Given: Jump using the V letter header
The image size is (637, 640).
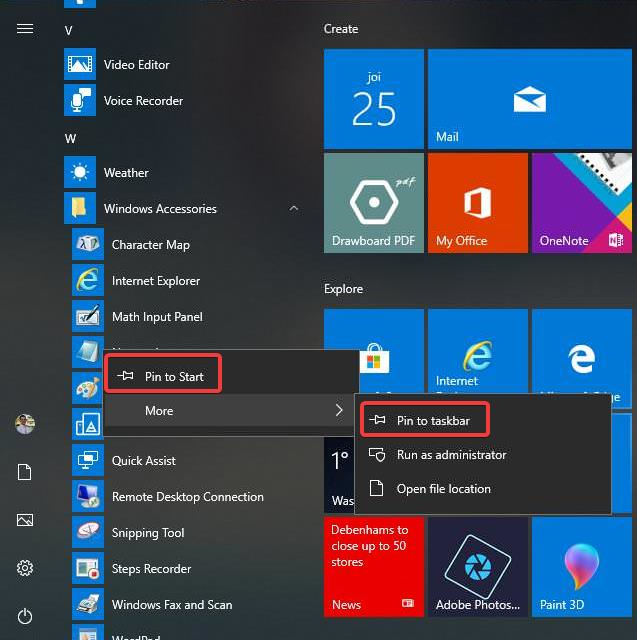Looking at the screenshot, I should (x=69, y=31).
